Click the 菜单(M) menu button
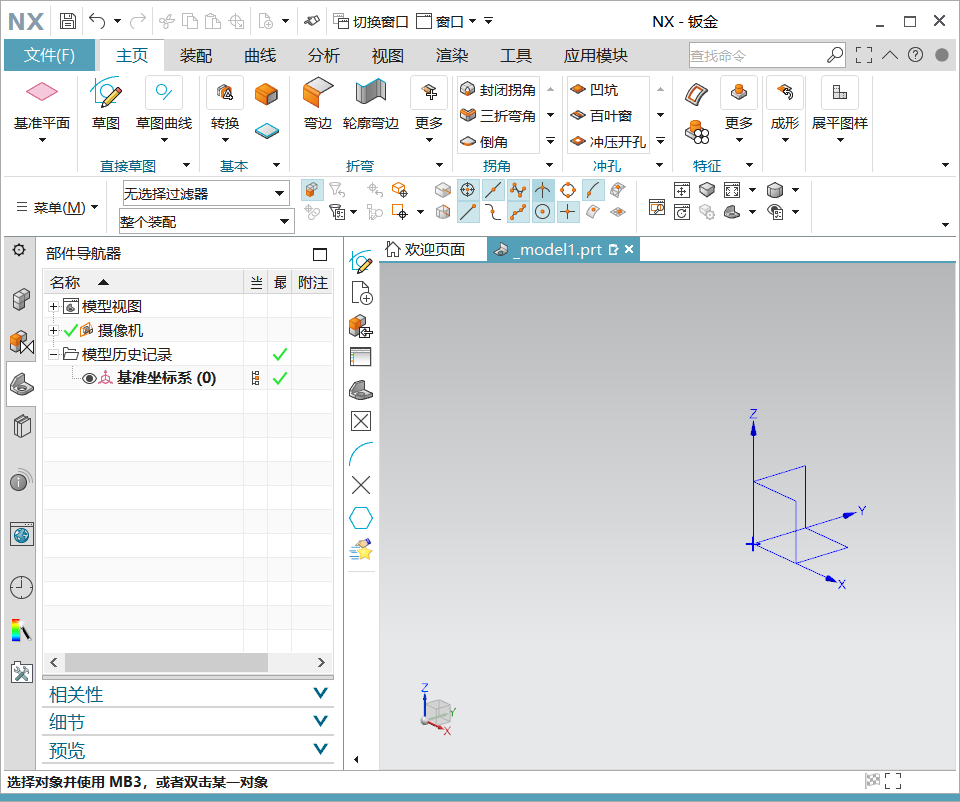Viewport: 960px width, 802px height. pos(58,207)
